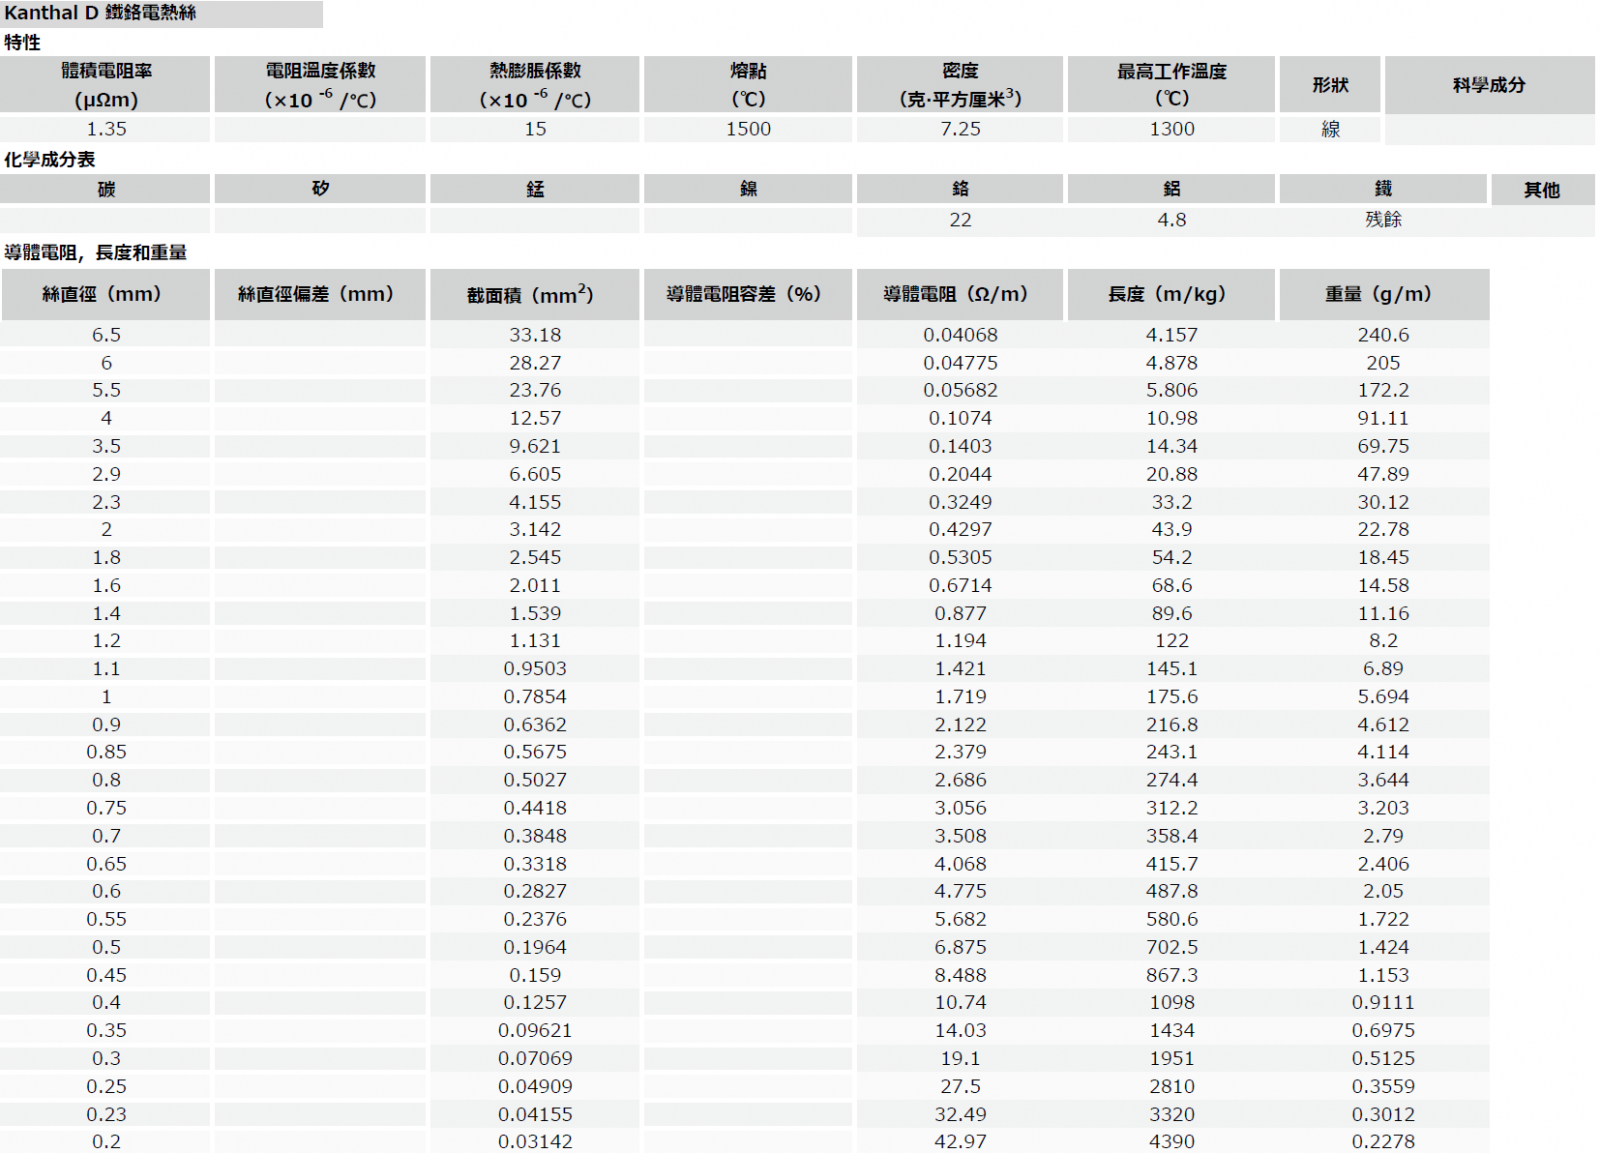The width and height of the screenshot is (1600, 1153).
Task: Click cross-section value 0.2376
Action: click(535, 919)
